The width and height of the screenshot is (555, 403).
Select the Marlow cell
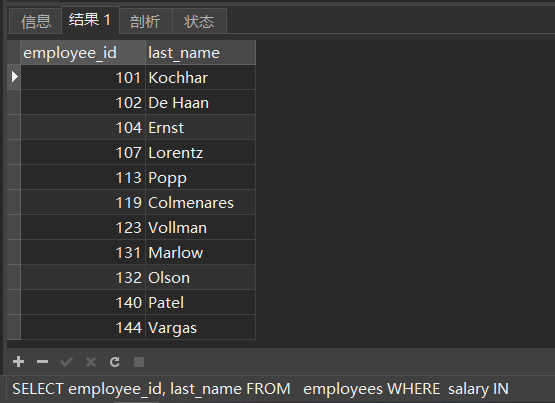pyautogui.click(x=200, y=253)
